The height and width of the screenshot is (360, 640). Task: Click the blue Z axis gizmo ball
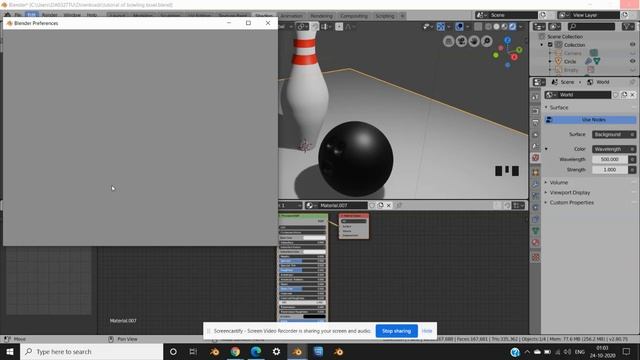coord(507,40)
